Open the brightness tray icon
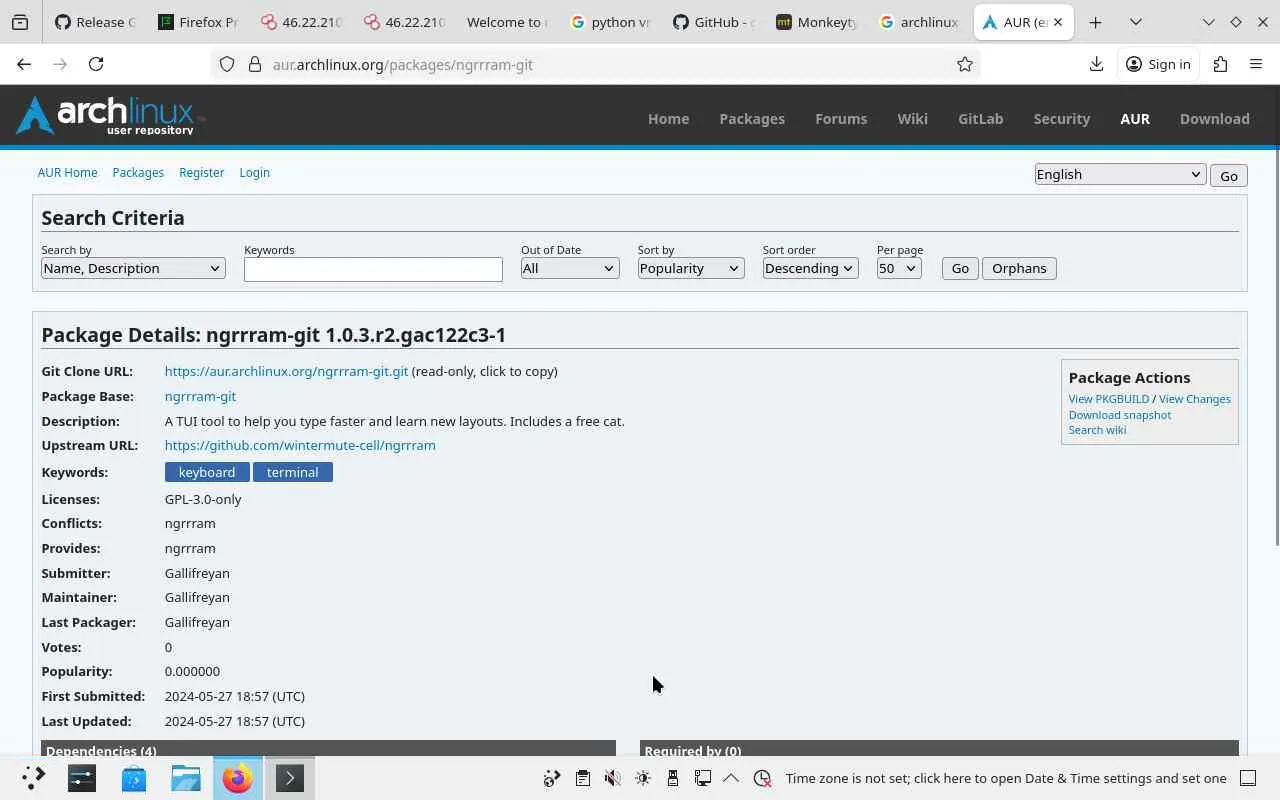This screenshot has height=800, width=1280. click(643, 778)
